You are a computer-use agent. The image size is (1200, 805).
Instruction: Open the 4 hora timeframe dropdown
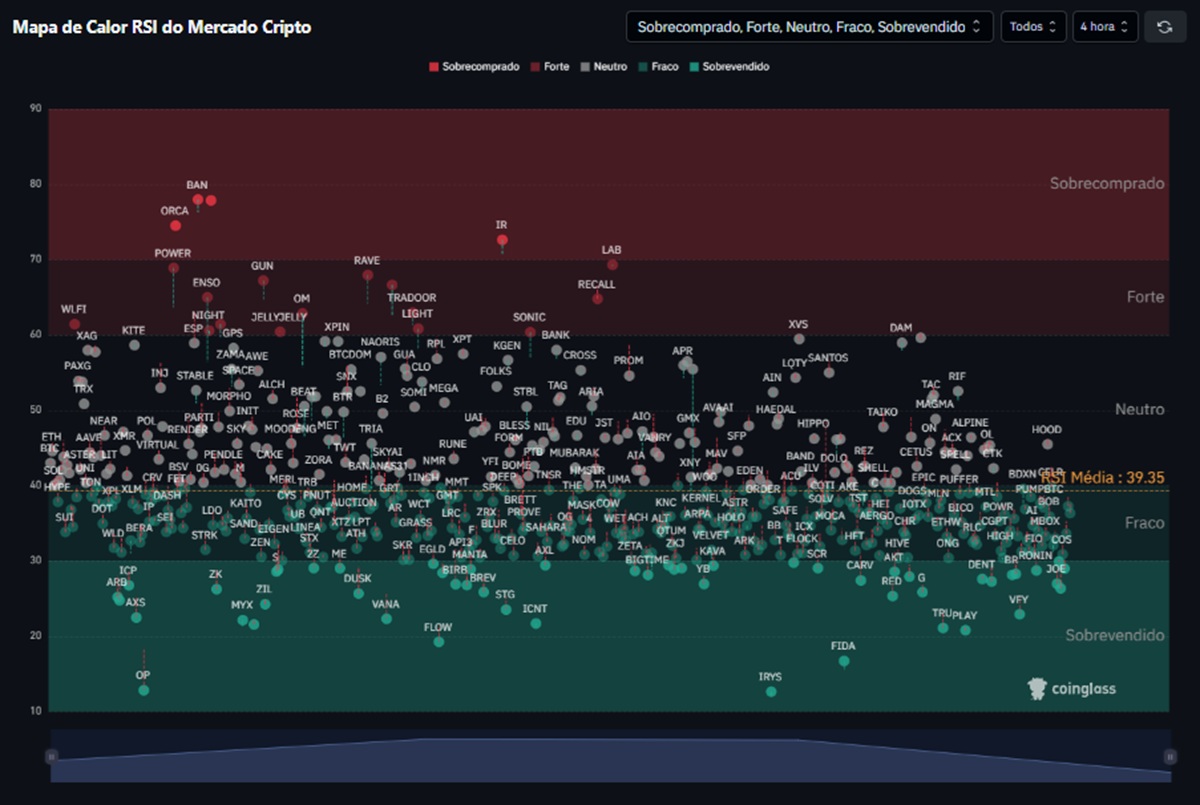coord(1105,27)
